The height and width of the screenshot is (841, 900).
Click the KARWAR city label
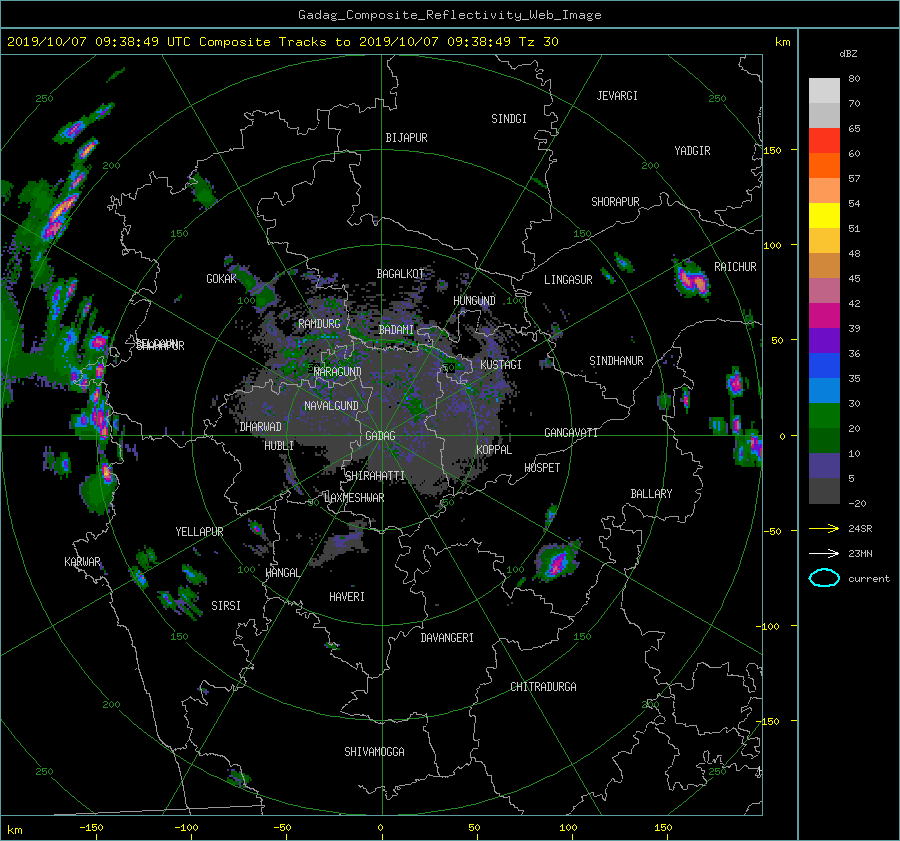82,561
